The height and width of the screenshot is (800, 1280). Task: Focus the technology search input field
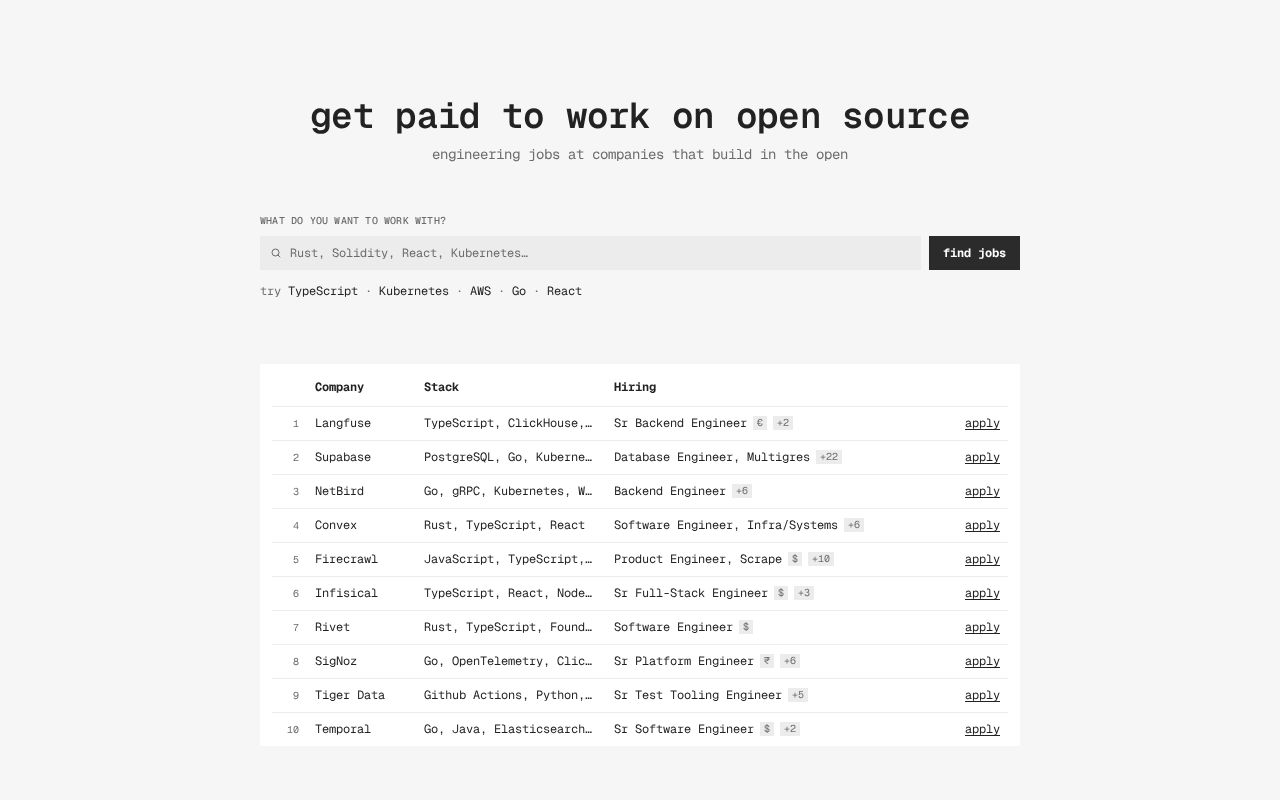(590, 253)
